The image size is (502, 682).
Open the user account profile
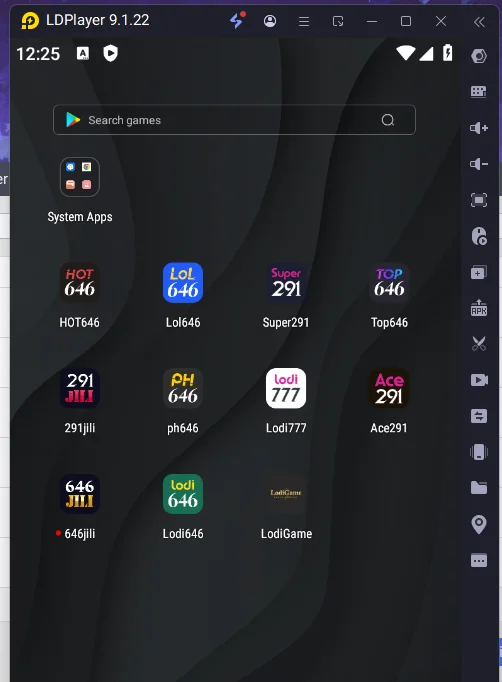point(270,21)
